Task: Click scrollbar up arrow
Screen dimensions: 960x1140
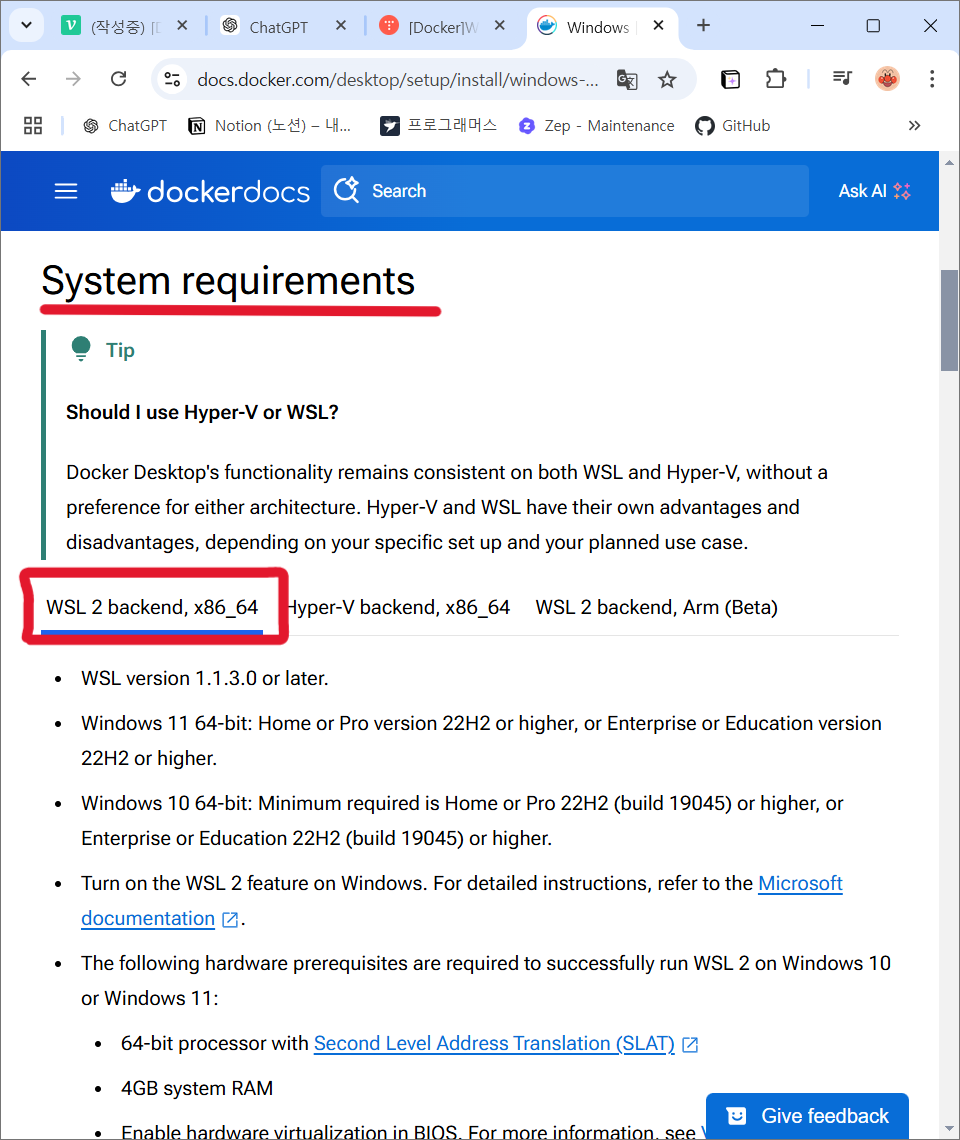Action: tap(949, 162)
